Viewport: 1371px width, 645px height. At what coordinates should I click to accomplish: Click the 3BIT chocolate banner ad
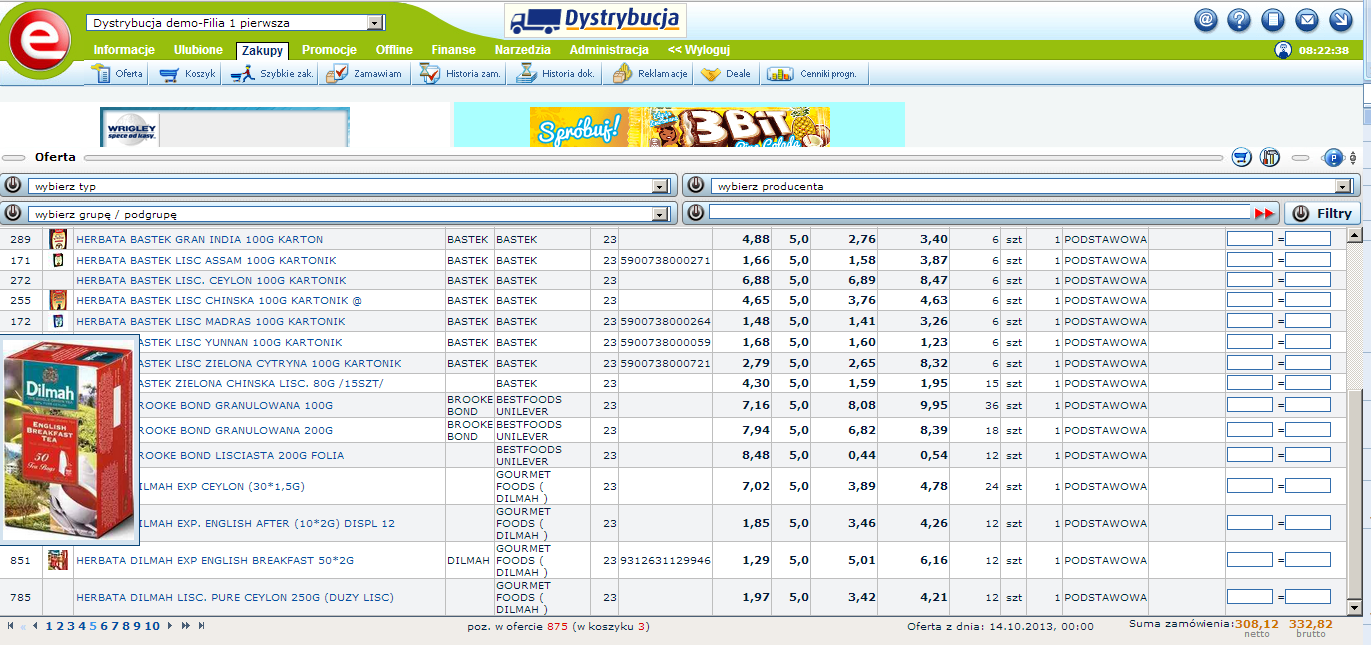pyautogui.click(x=679, y=125)
